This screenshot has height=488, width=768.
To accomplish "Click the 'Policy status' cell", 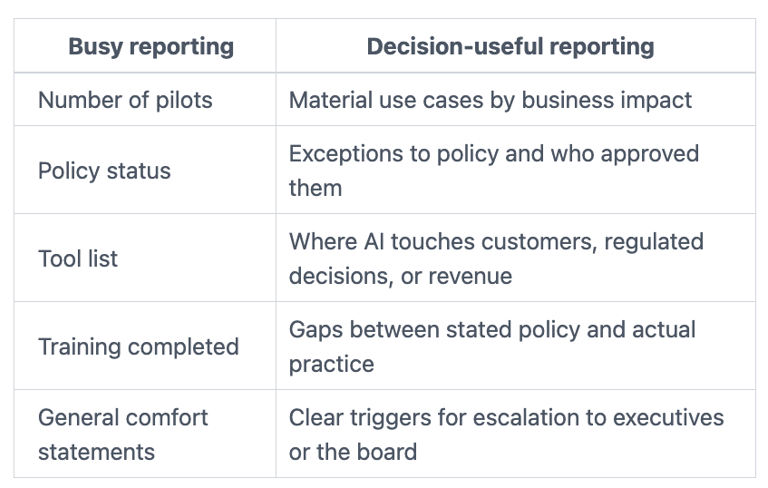I will coord(145,170).
